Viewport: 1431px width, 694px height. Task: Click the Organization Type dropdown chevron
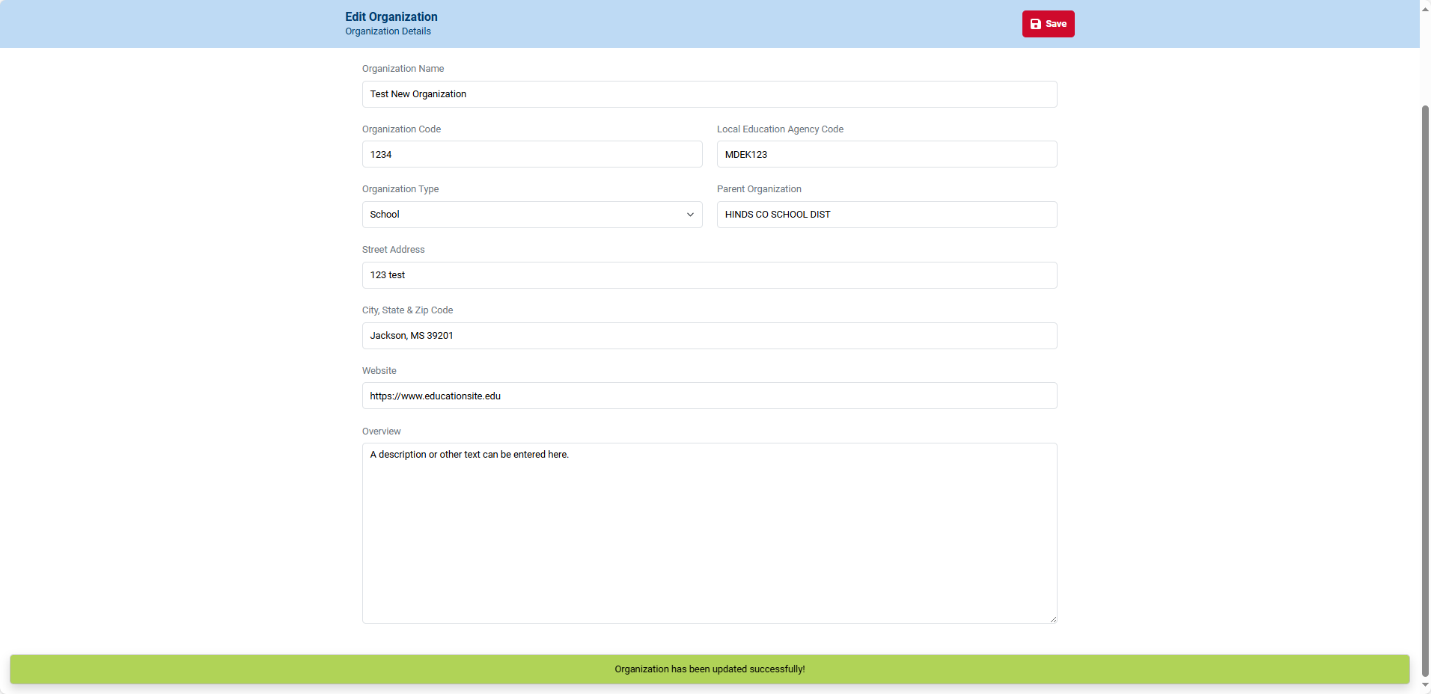(x=690, y=214)
